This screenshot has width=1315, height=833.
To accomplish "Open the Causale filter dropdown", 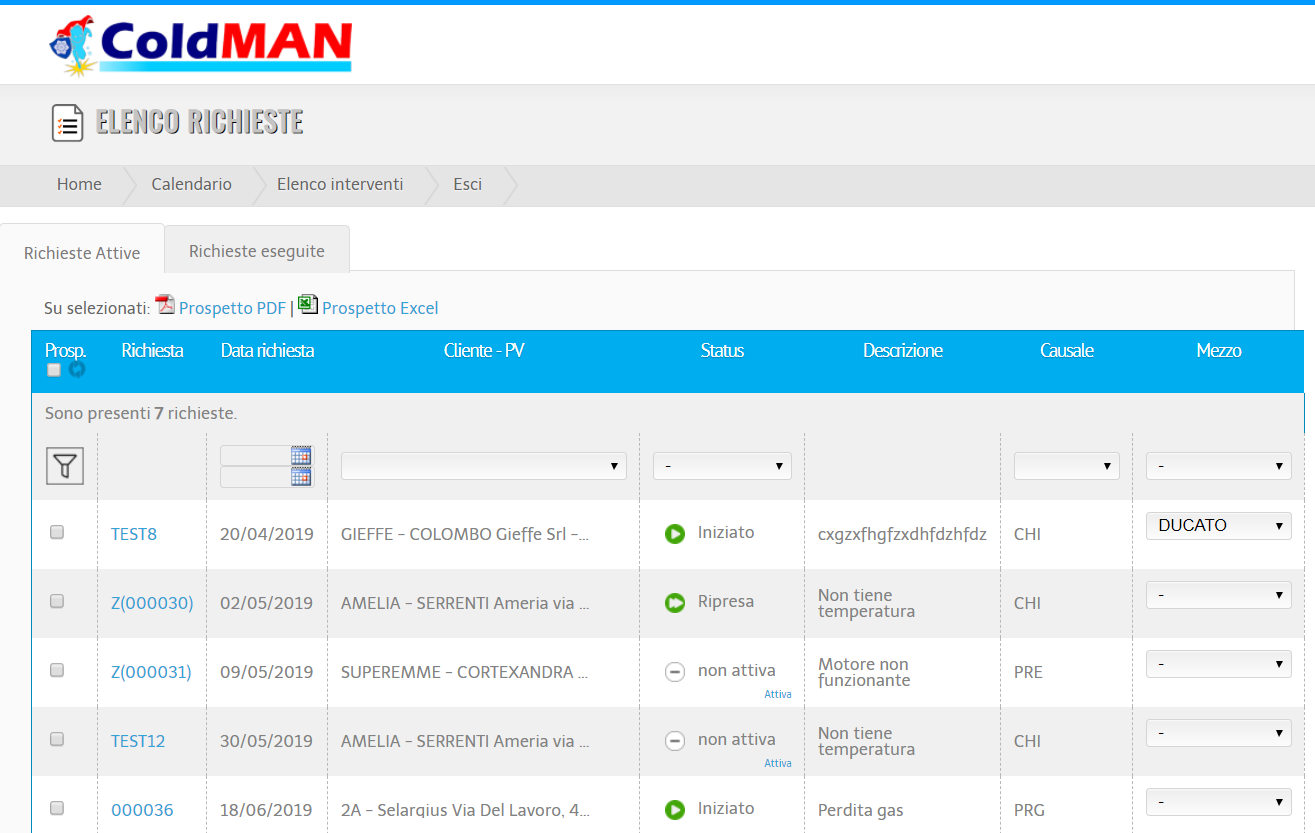I will [x=1067, y=466].
